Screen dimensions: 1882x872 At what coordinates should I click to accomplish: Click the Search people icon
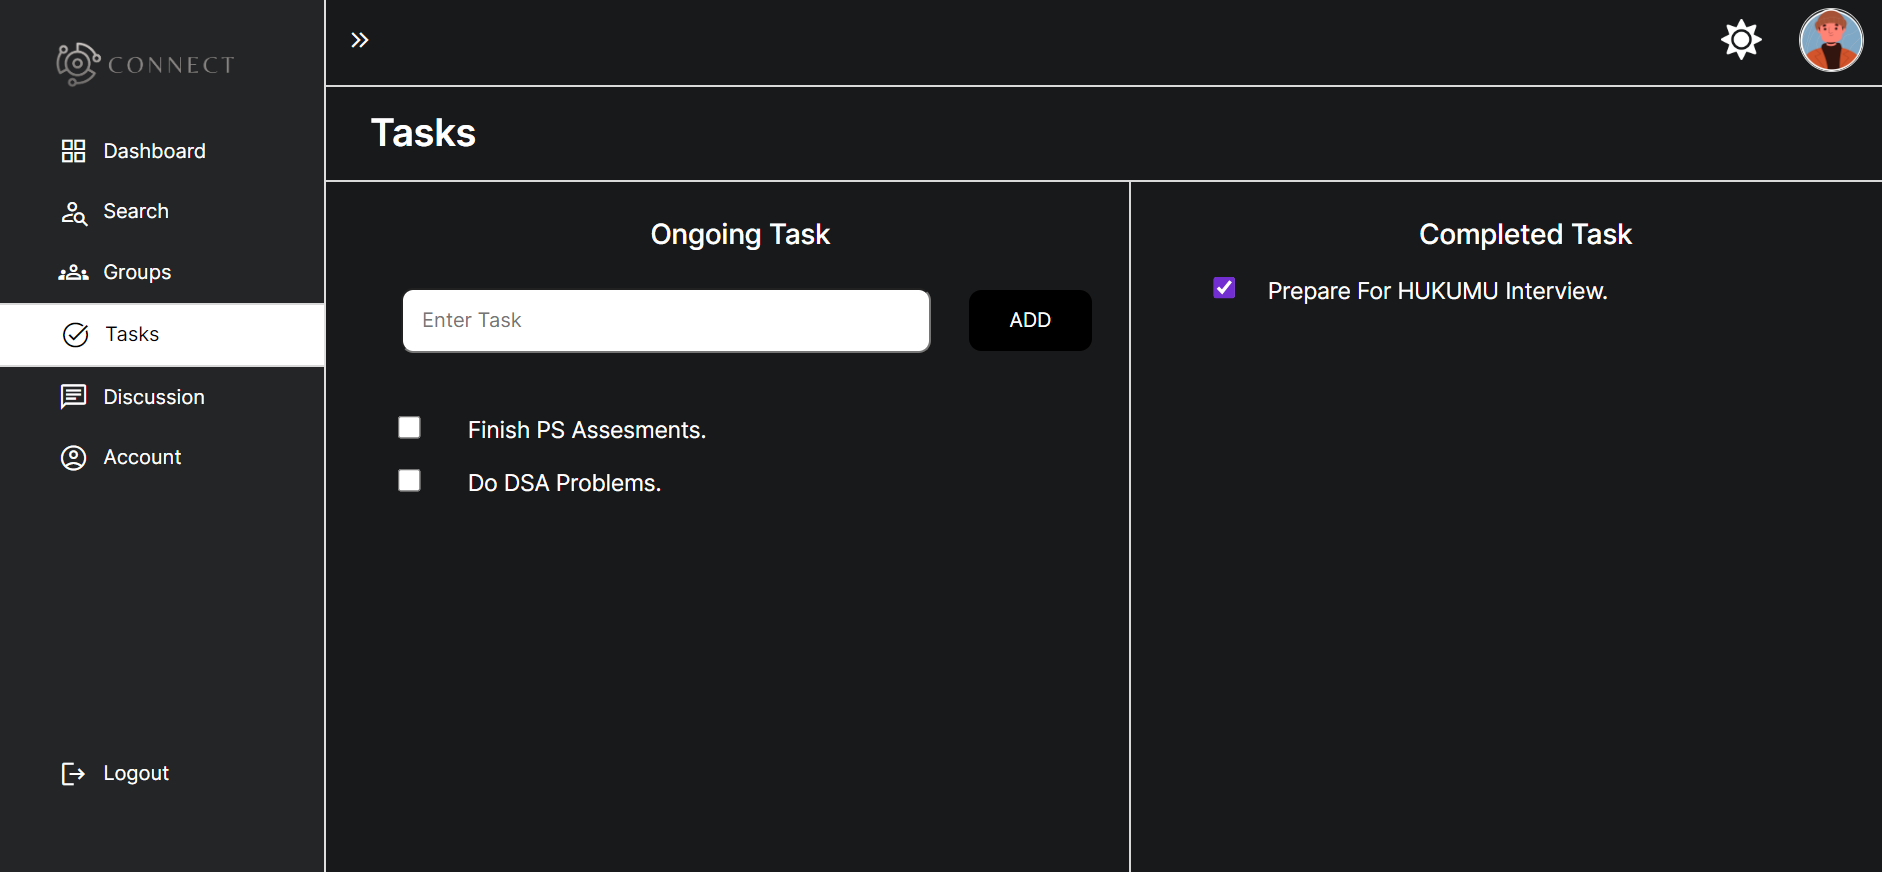tap(74, 212)
